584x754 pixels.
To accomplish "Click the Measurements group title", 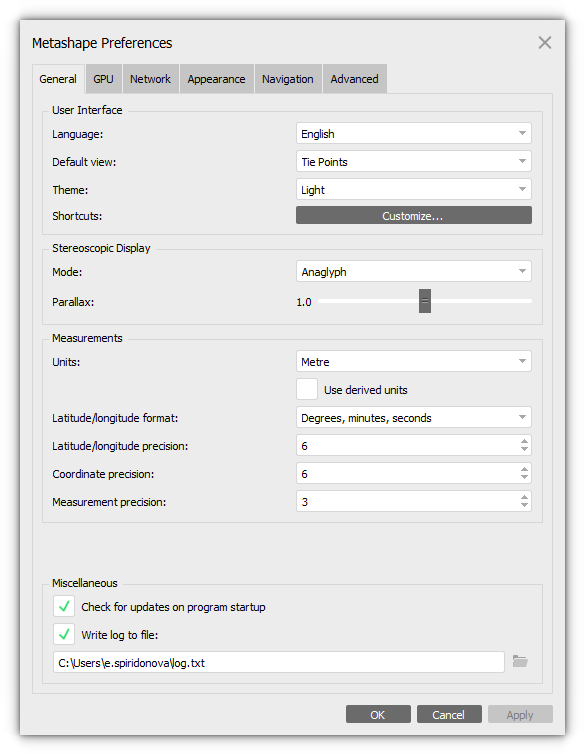I will coord(87,338).
